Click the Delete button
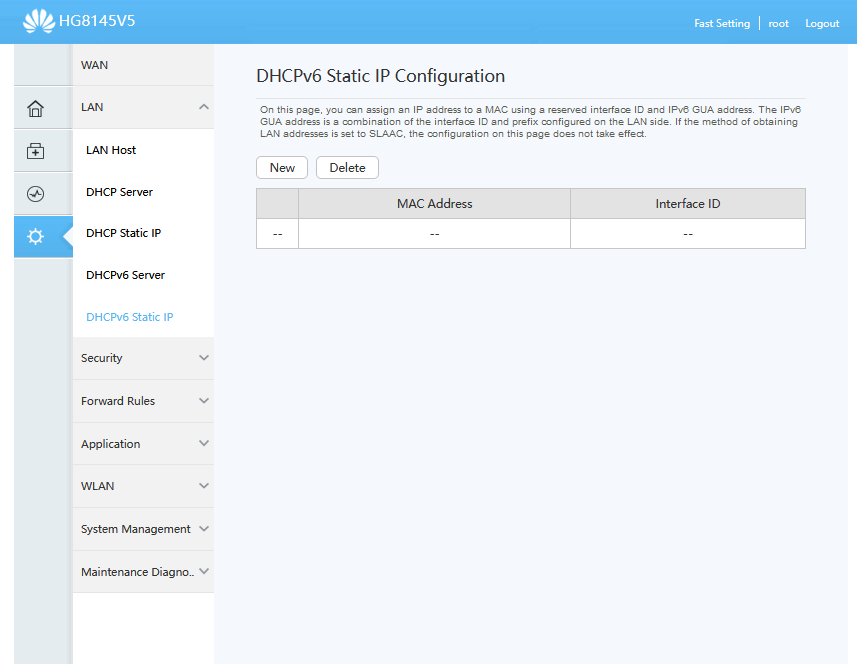 pyautogui.click(x=347, y=168)
